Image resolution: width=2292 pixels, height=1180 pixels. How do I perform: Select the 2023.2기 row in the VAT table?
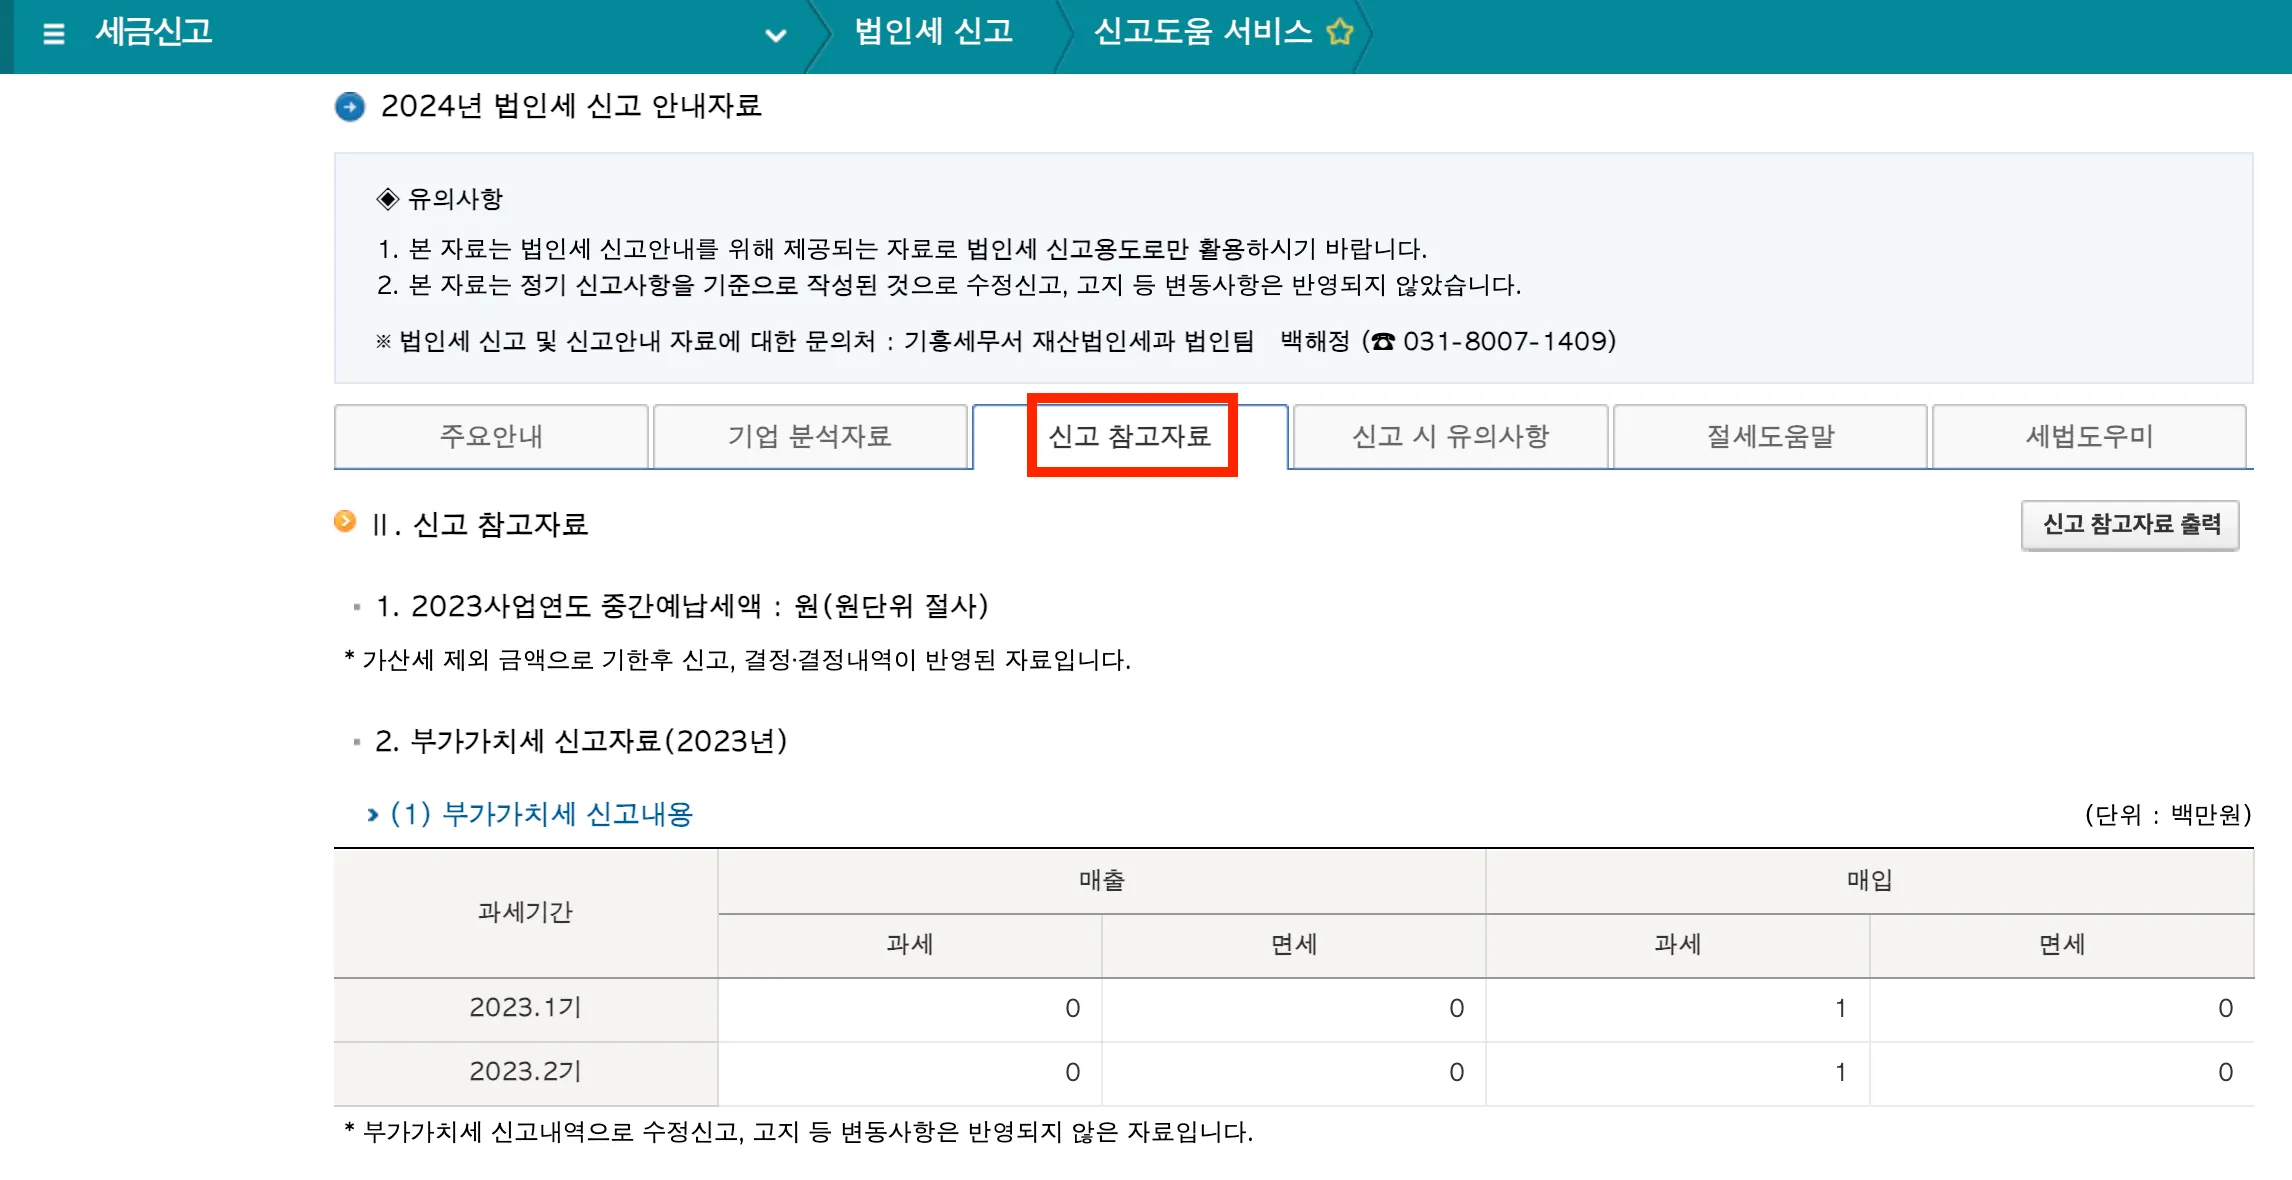524,1074
